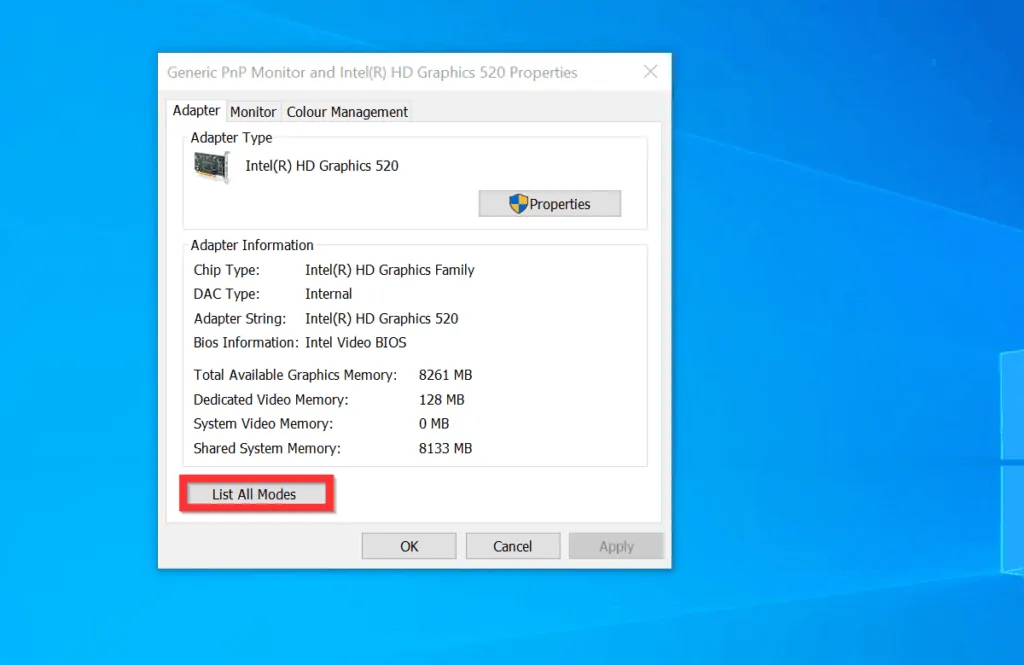Cancel the adapter properties dialog
This screenshot has height=665, width=1024.
coord(512,545)
